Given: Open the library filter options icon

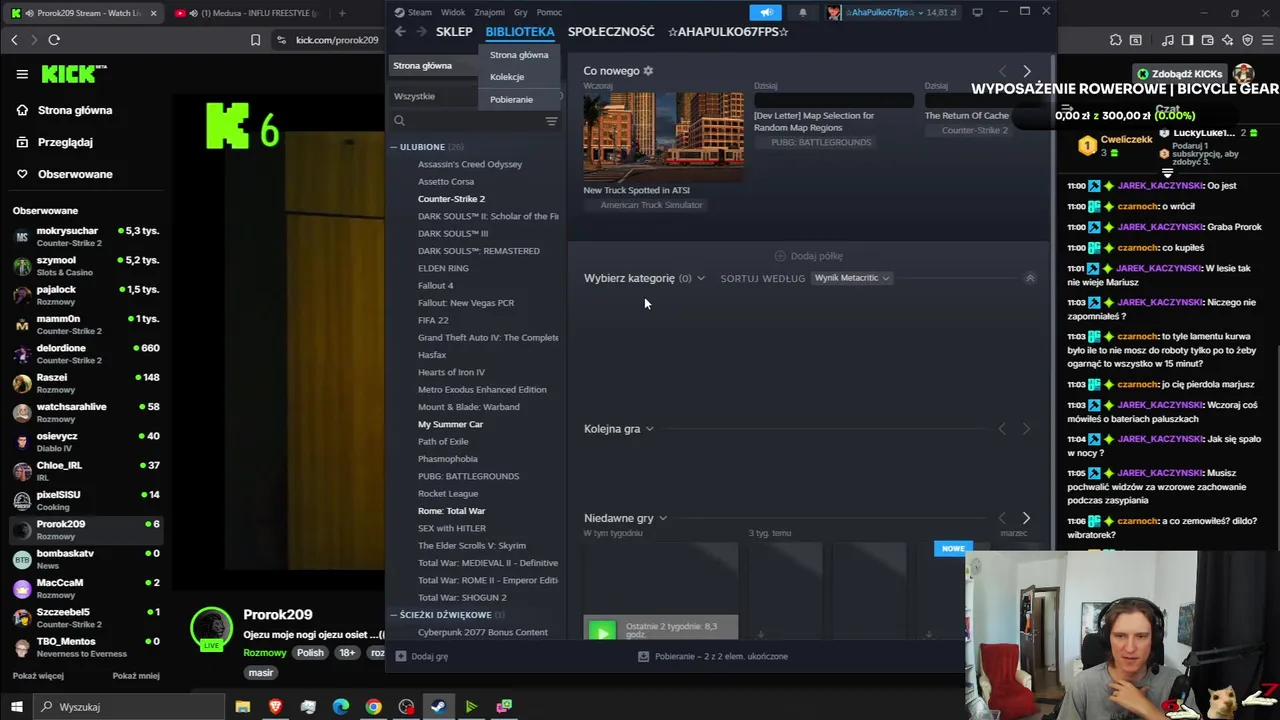Looking at the screenshot, I should point(551,121).
